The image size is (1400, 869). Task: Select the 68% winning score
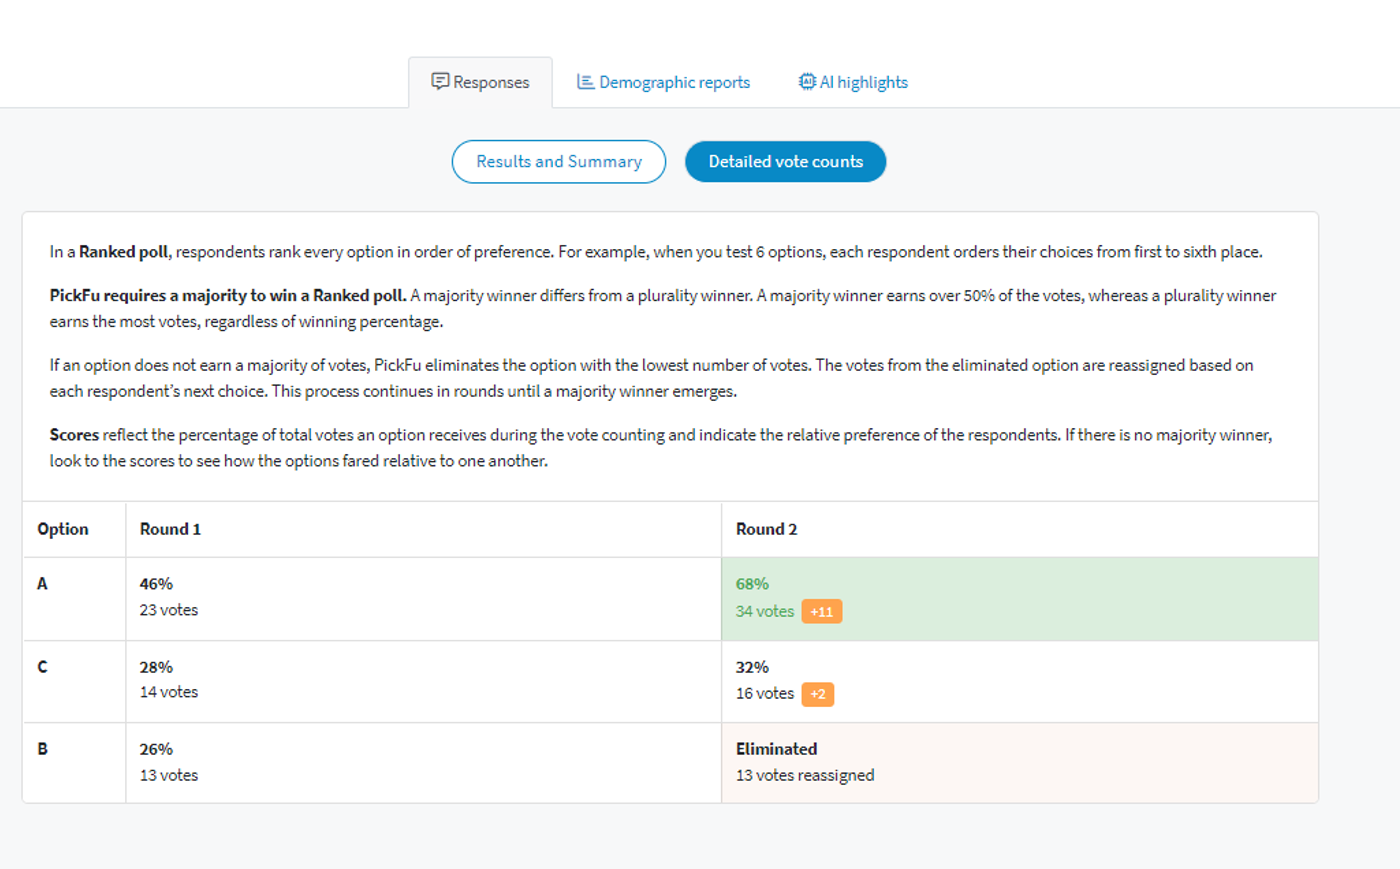click(752, 584)
